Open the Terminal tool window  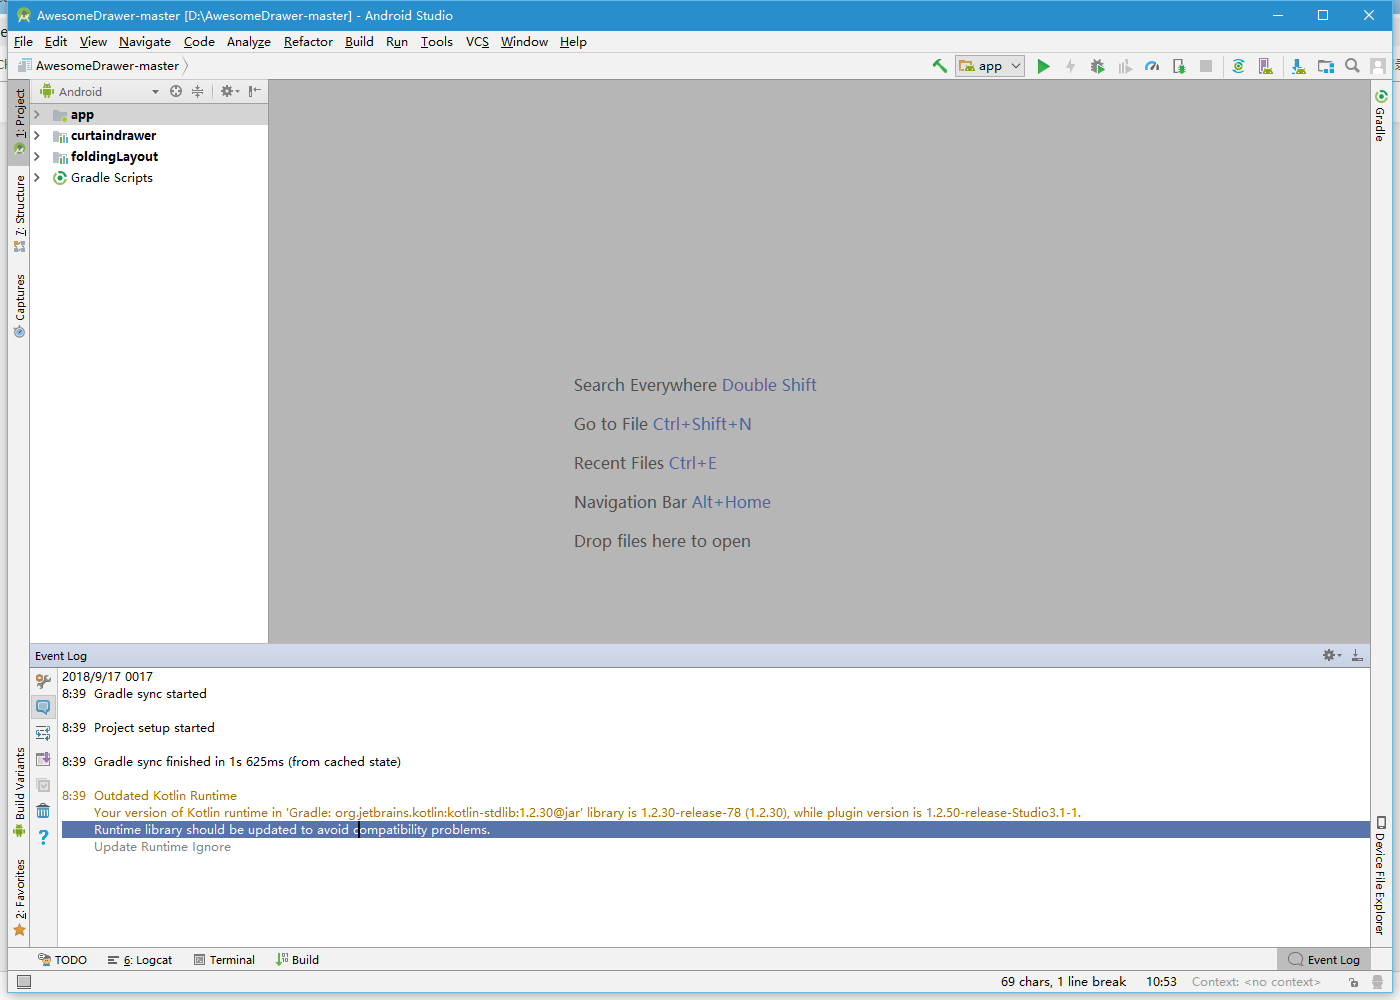point(224,960)
